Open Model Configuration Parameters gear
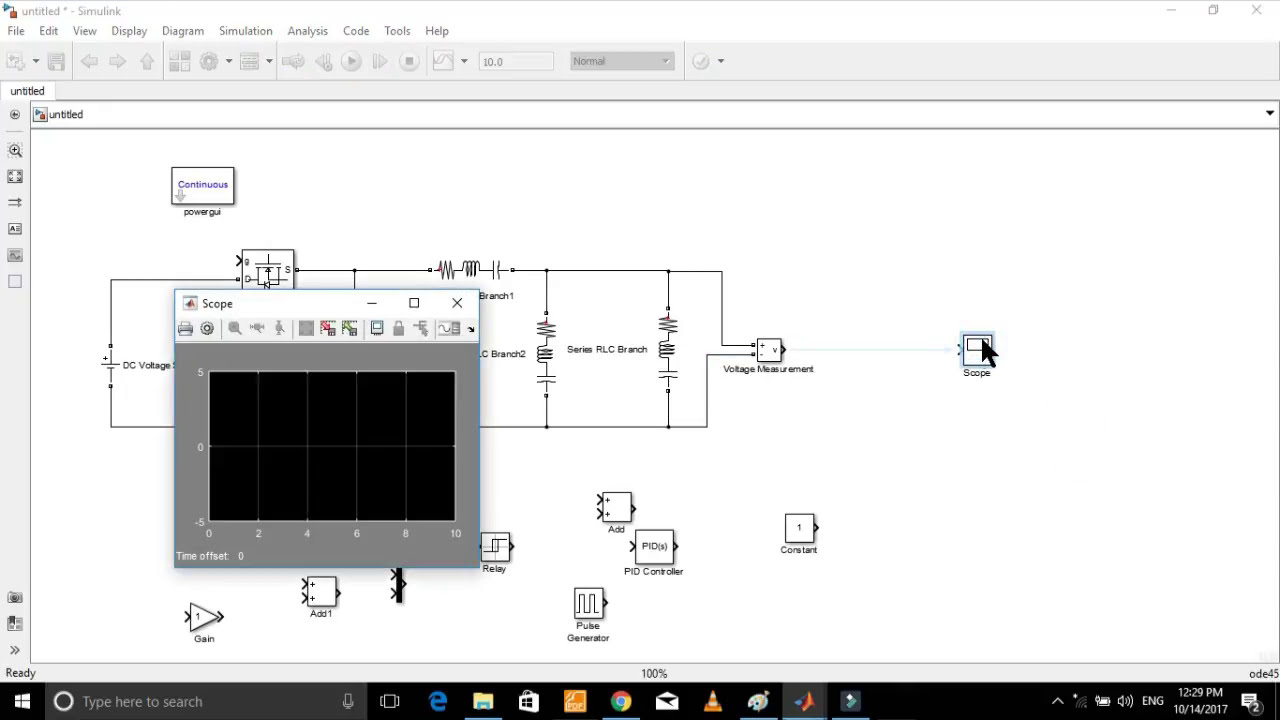This screenshot has width=1280, height=720. [209, 61]
